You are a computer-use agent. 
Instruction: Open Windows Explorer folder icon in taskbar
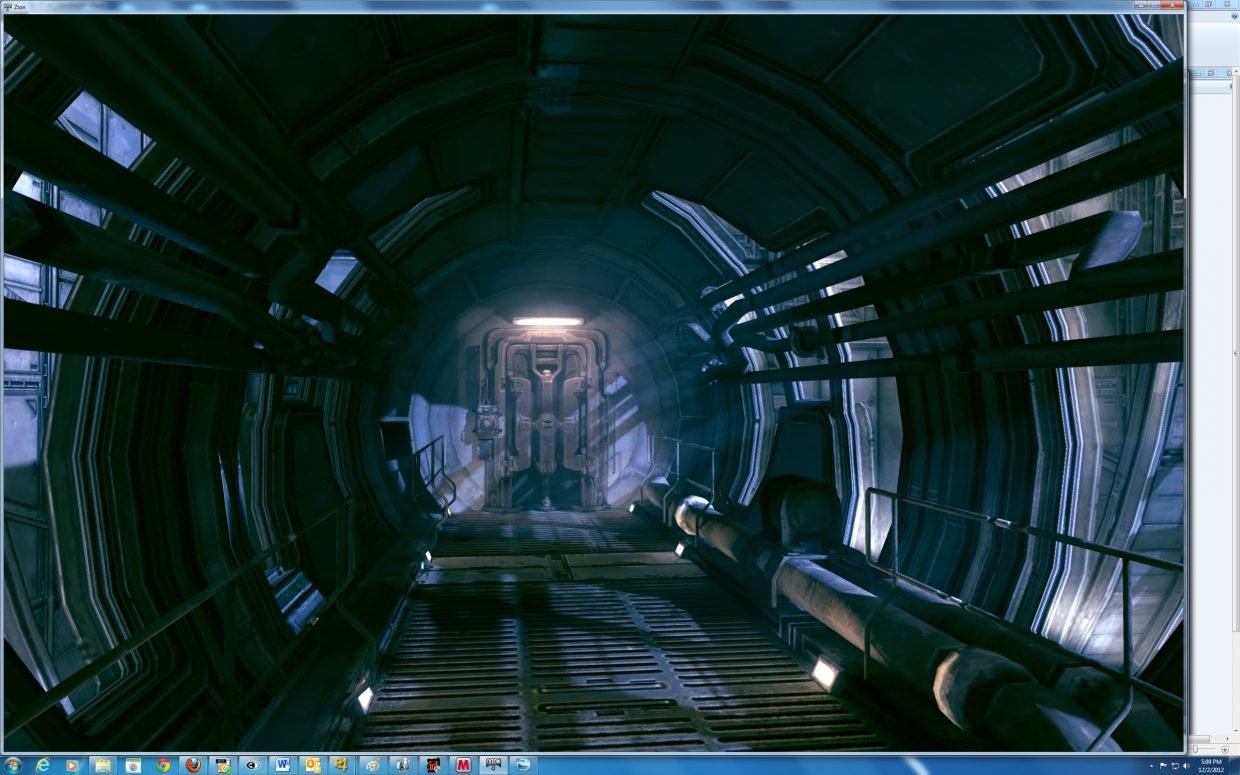(x=102, y=765)
